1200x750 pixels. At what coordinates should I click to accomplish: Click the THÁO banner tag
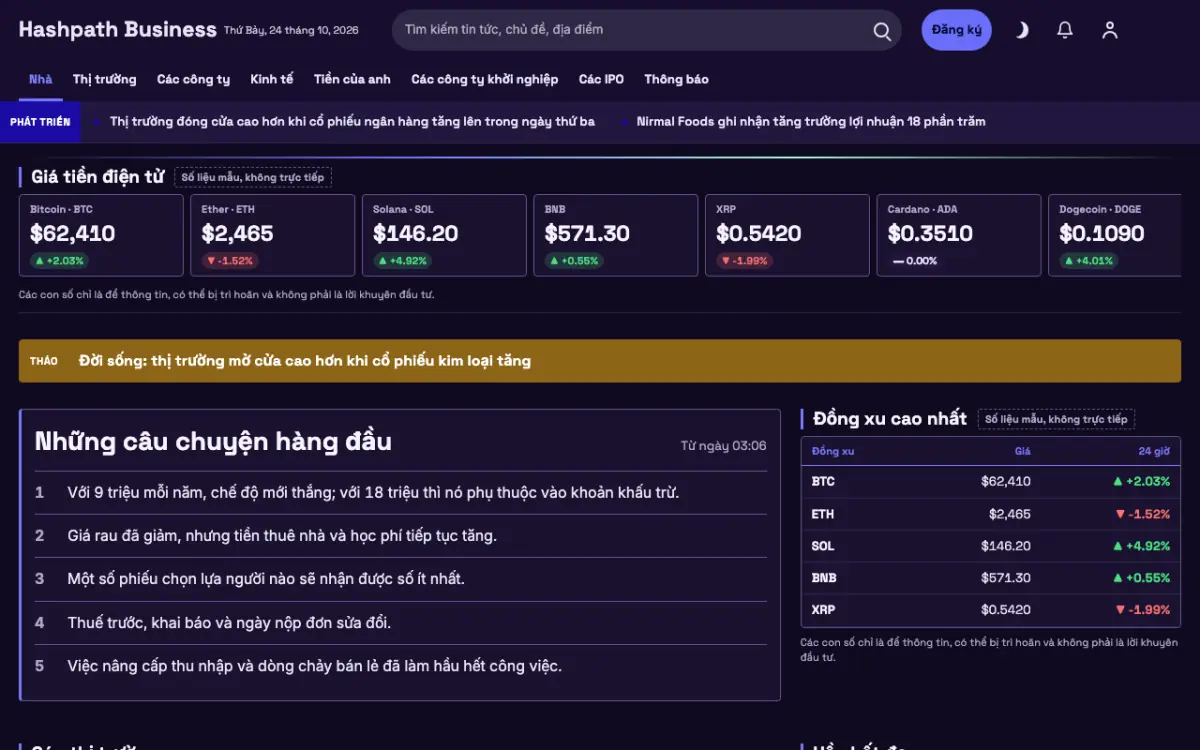click(44, 361)
